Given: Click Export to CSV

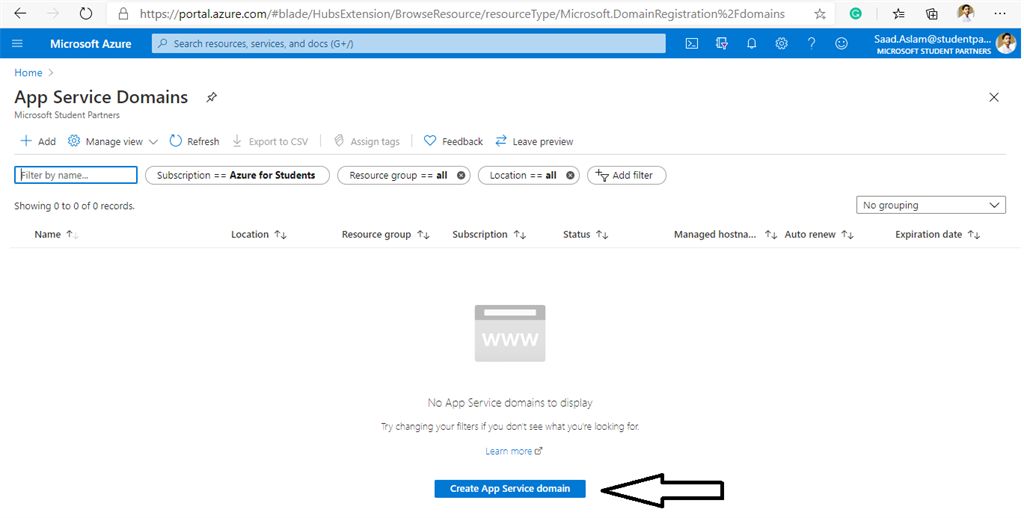Looking at the screenshot, I should [270, 141].
